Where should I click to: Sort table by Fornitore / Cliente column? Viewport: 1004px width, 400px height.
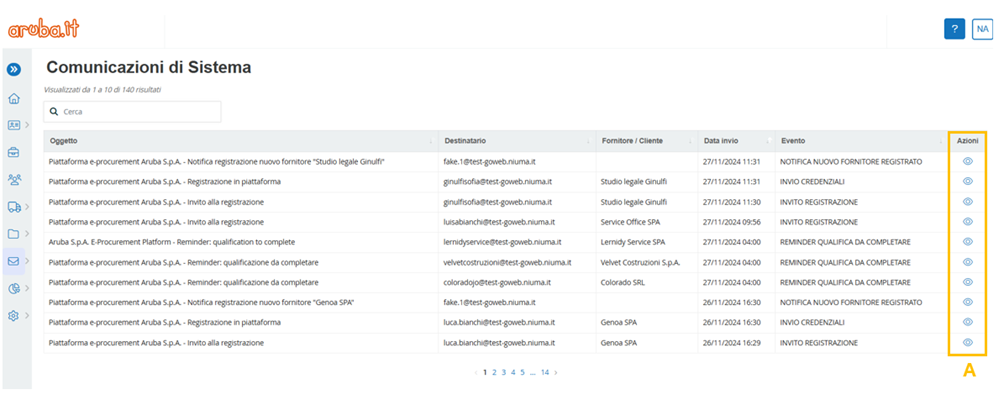pyautogui.click(x=647, y=141)
